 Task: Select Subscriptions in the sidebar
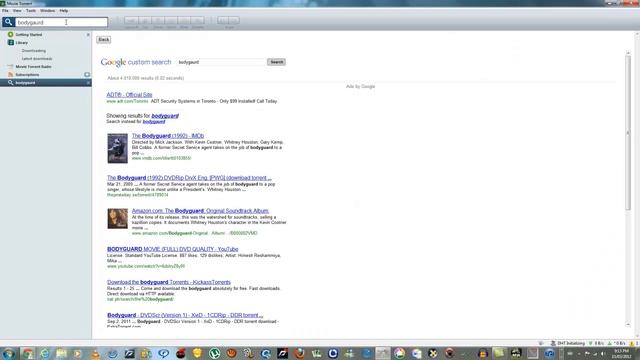coord(46,75)
